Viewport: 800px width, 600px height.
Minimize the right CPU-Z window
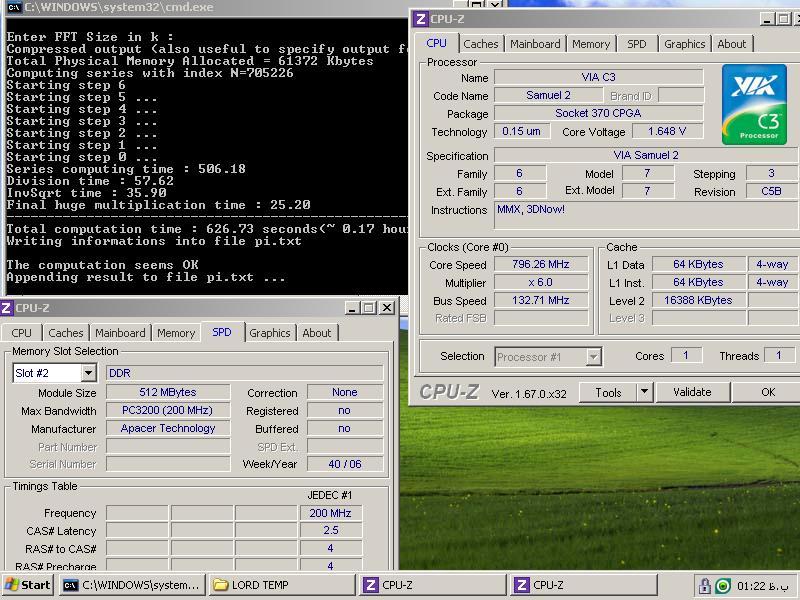pyautogui.click(x=767, y=19)
